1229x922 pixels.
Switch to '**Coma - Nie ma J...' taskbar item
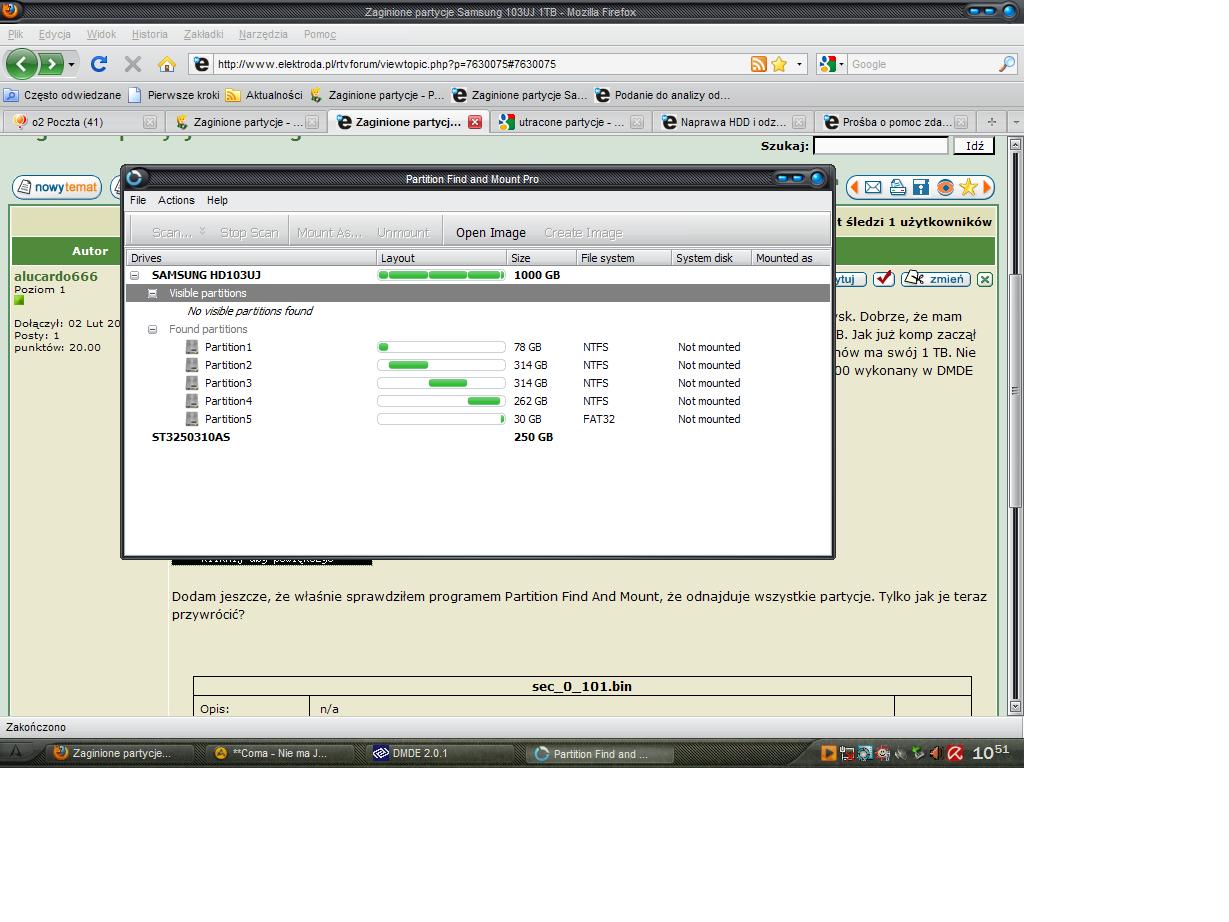[x=283, y=753]
